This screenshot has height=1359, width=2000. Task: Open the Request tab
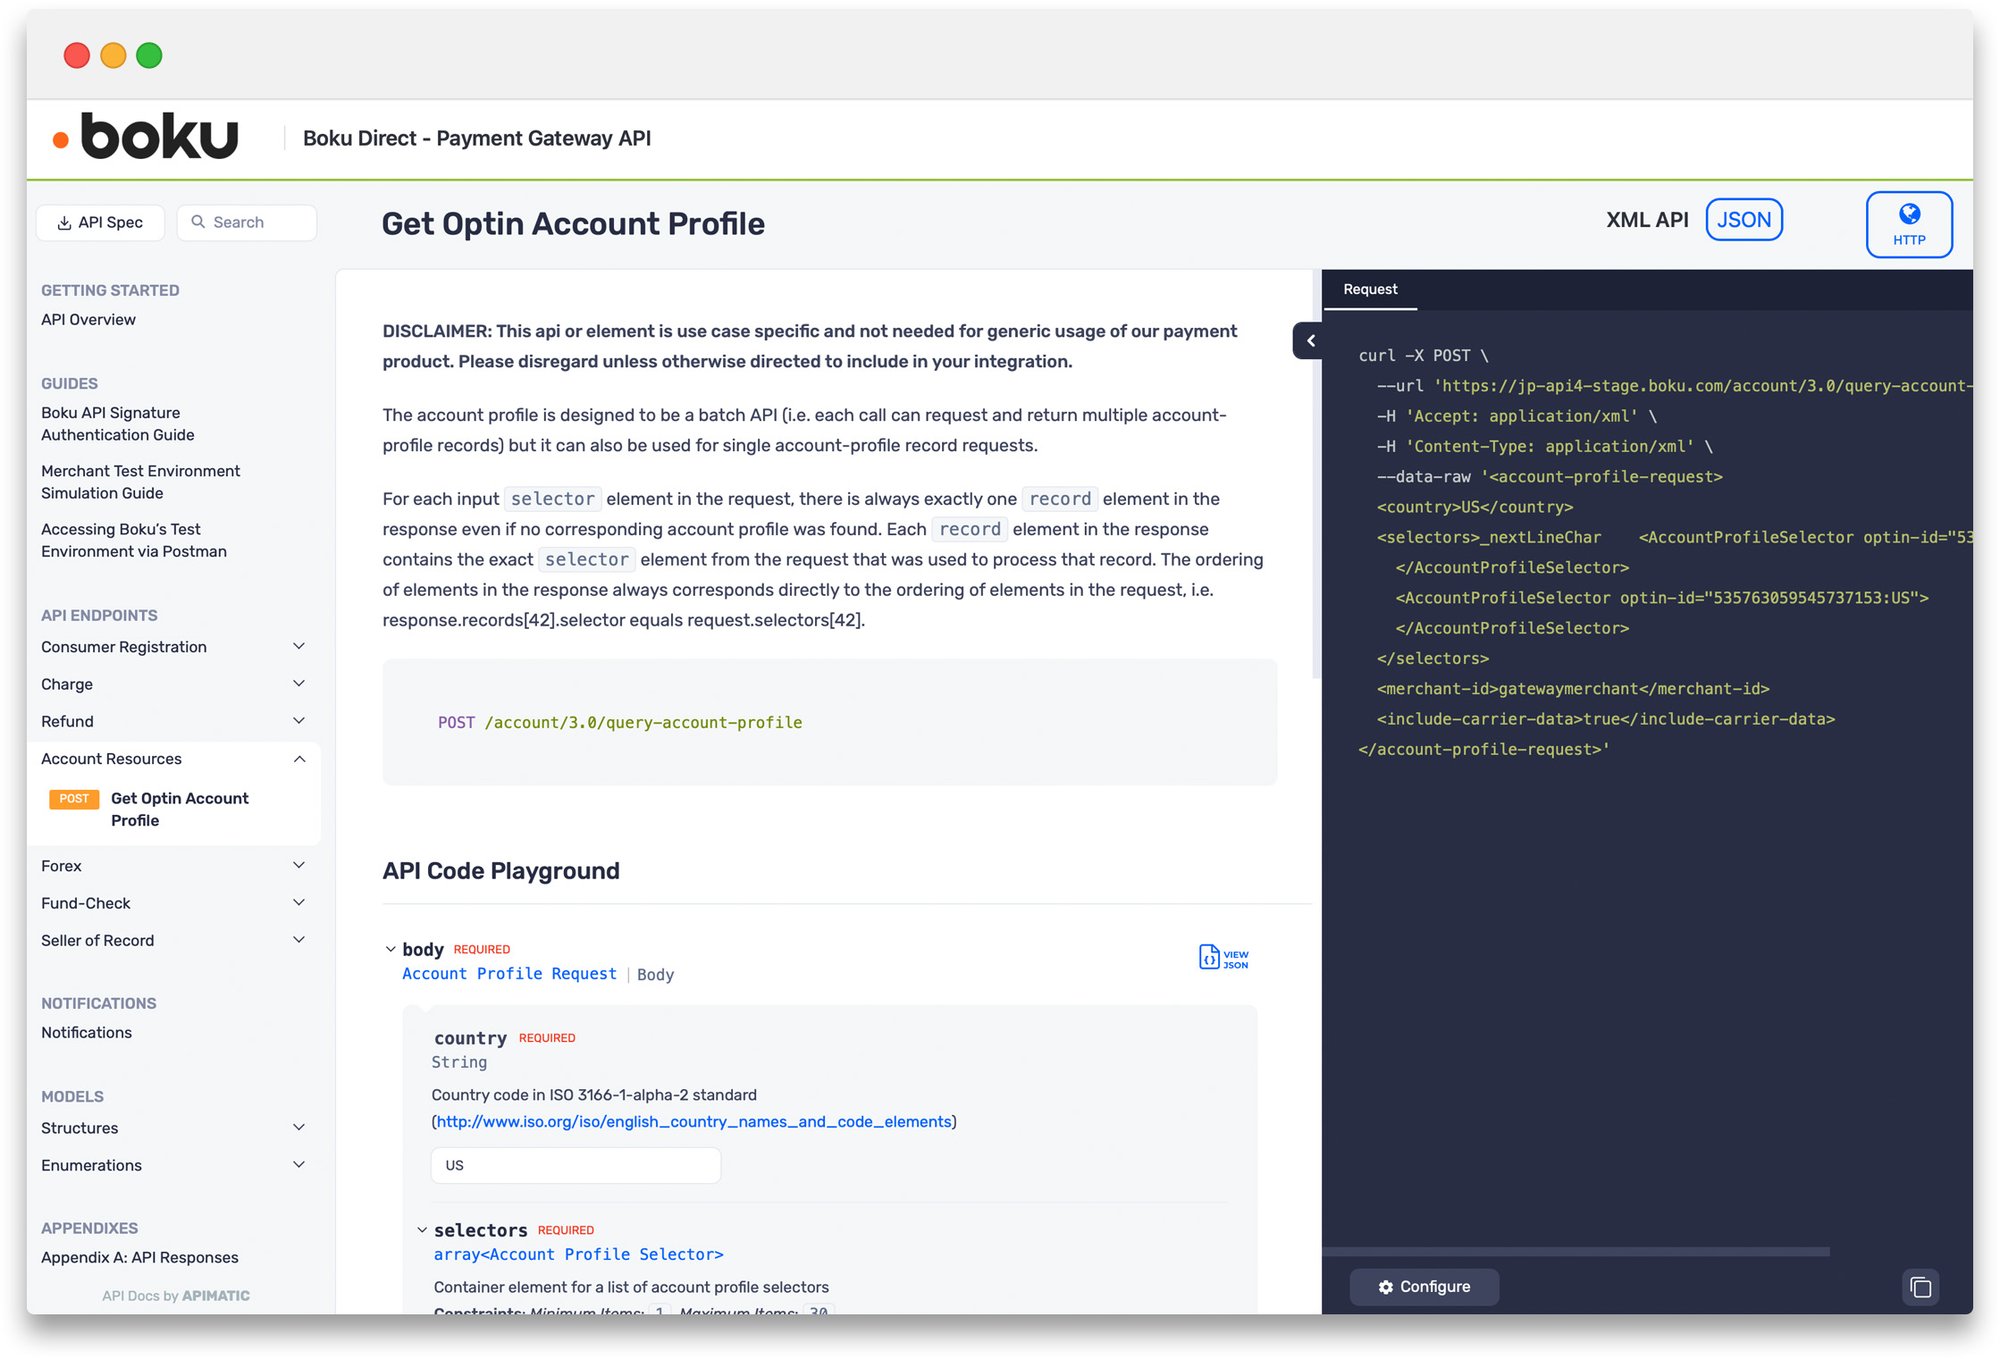pos(1369,289)
